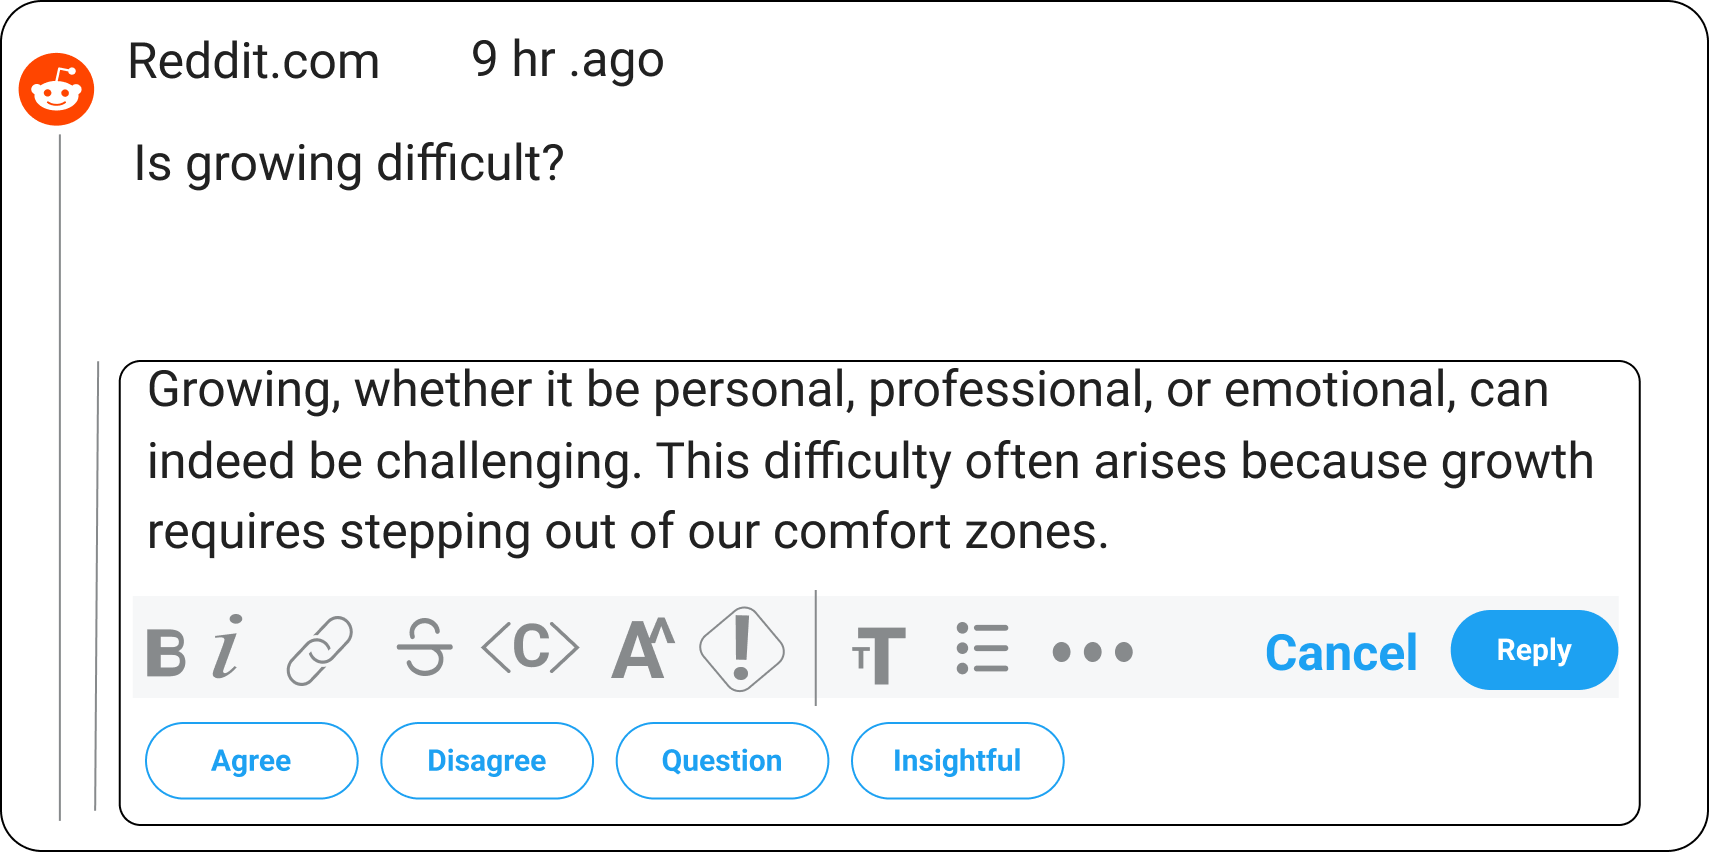Select the heading text size icon
Image resolution: width=1709 pixels, height=852 pixels.
coord(878,654)
